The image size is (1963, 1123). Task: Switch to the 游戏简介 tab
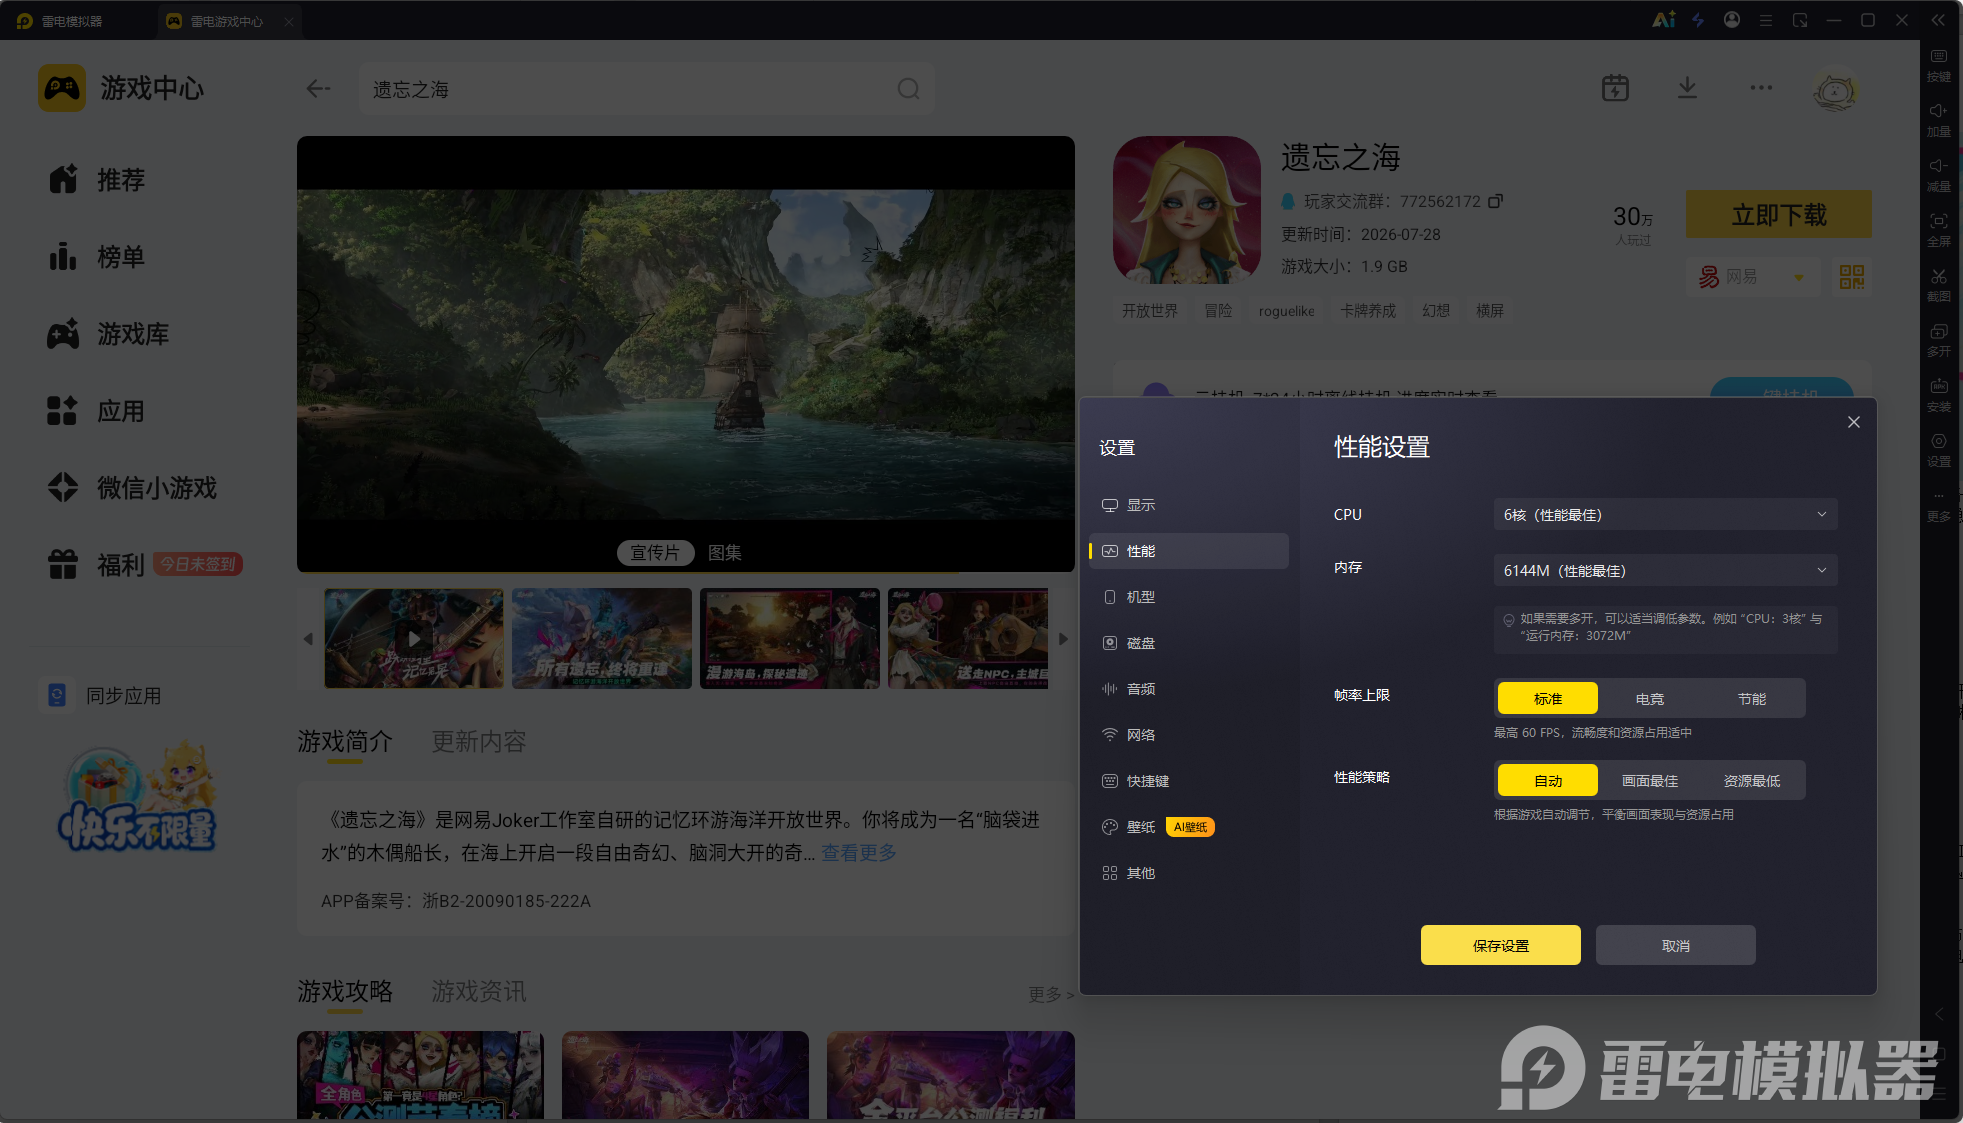pyautogui.click(x=345, y=742)
